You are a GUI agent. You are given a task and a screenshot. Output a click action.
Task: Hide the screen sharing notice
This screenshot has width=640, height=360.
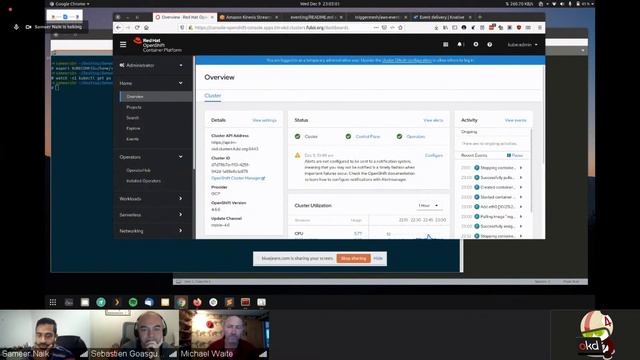[x=378, y=258]
